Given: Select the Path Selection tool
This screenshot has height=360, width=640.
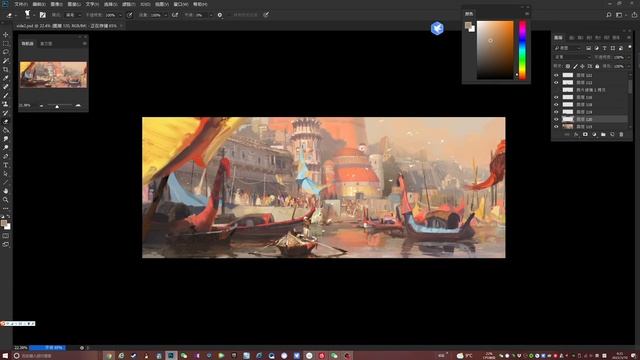Looking at the screenshot, I should point(6,173).
